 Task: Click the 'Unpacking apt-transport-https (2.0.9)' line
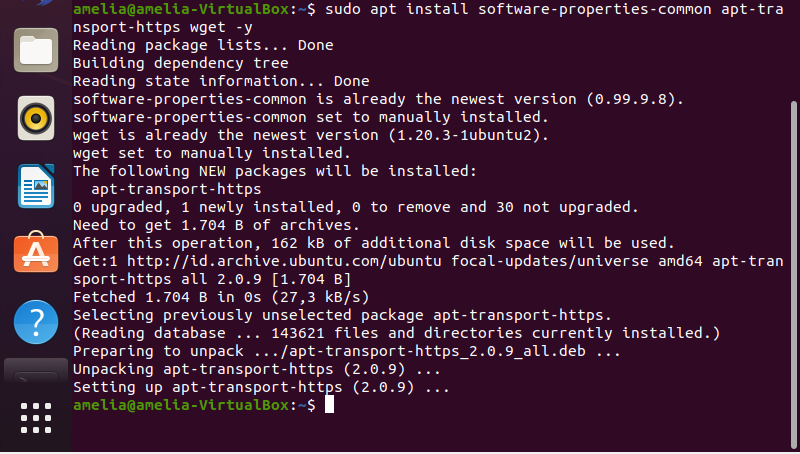pos(257,369)
